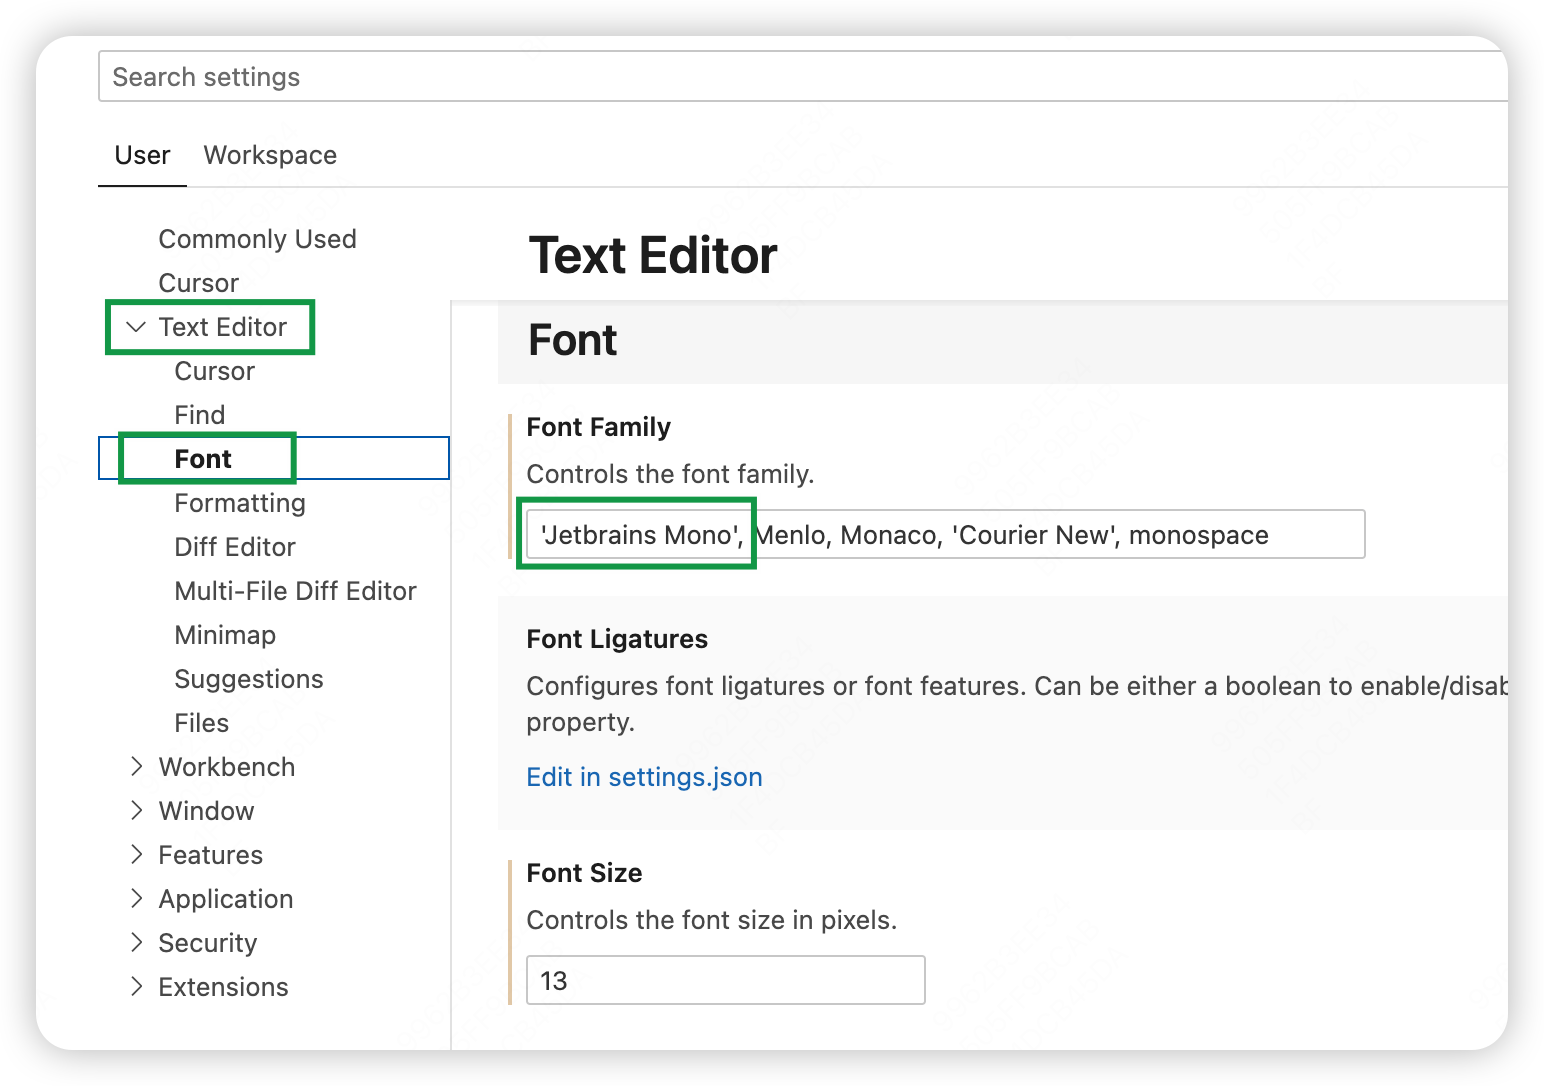Select top-level Cursor entry below Commonly Used
1544x1086 pixels.
point(198,283)
